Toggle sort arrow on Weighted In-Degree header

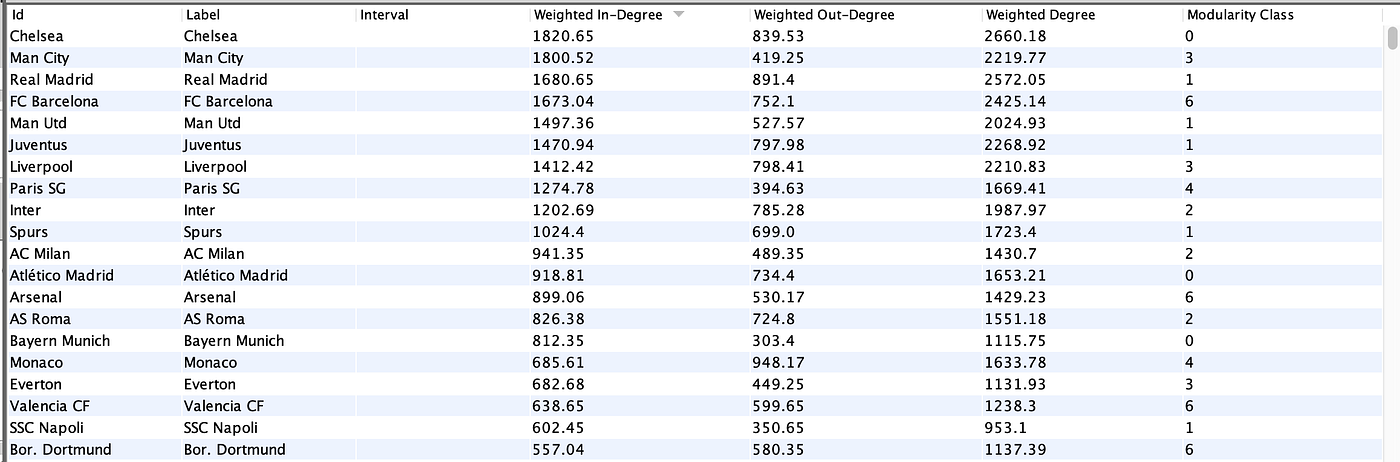(679, 15)
